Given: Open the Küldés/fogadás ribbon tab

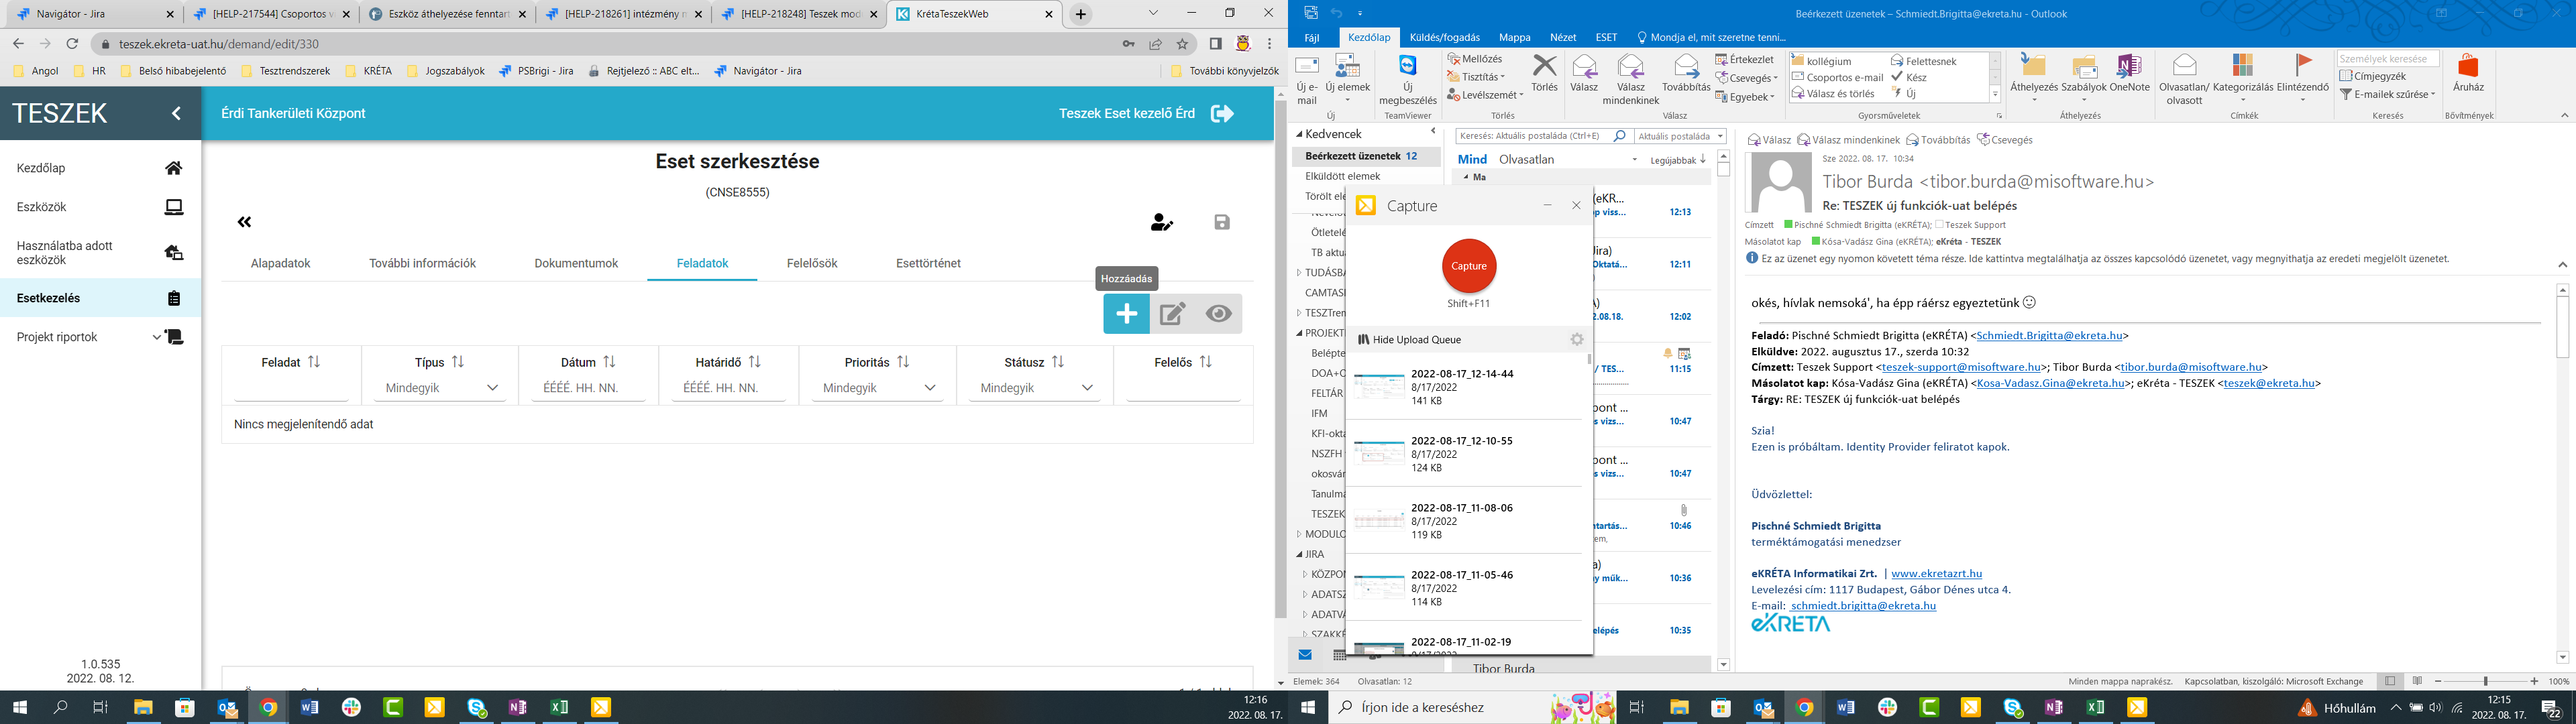Looking at the screenshot, I should tap(1444, 37).
